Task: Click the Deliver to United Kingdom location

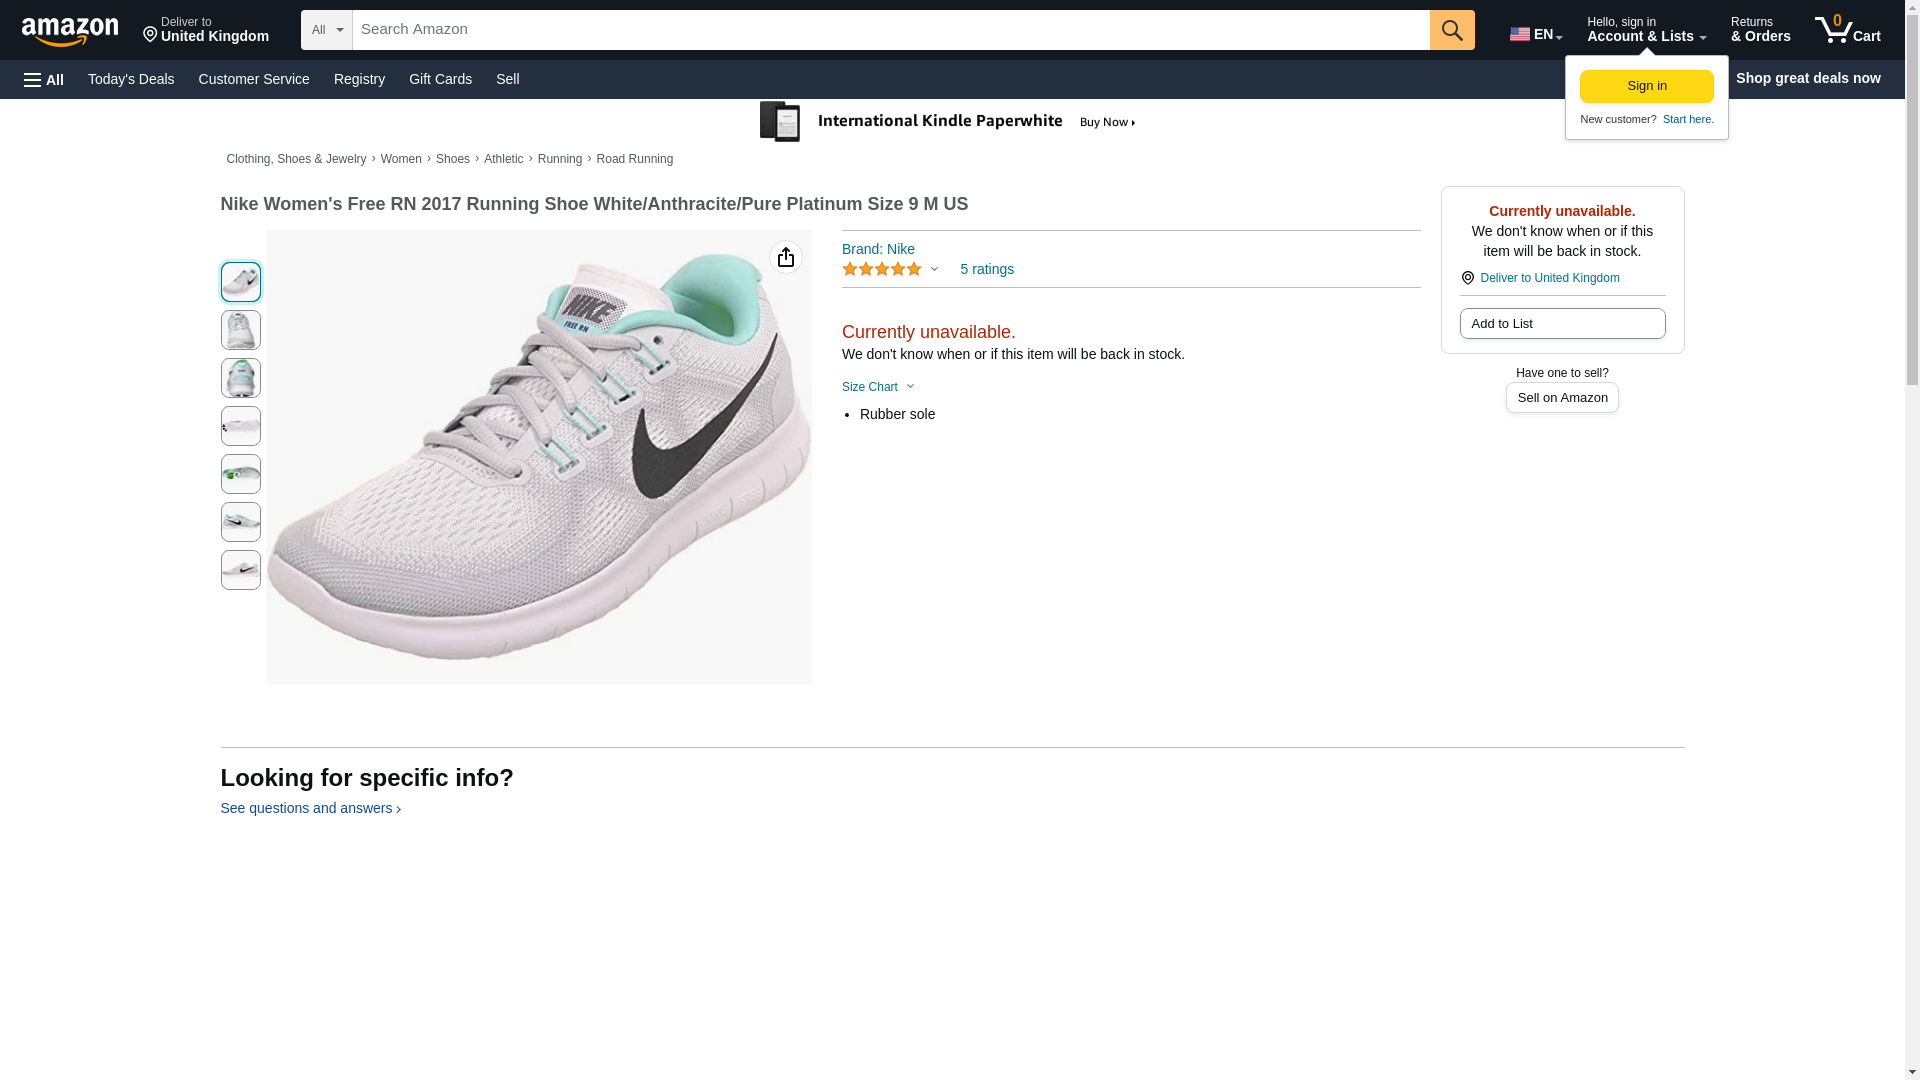Action: [x=205, y=30]
